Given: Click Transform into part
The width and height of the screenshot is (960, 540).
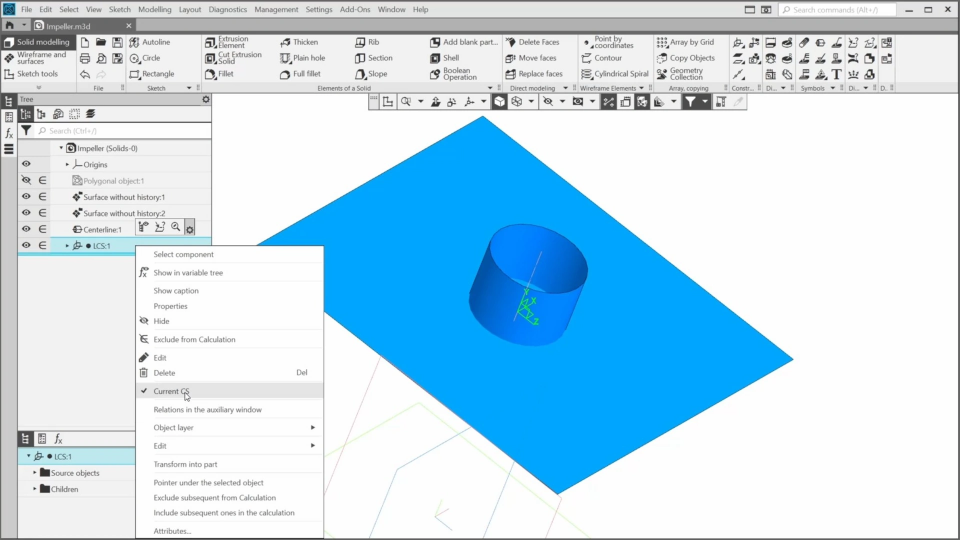Looking at the screenshot, I should pos(185,464).
